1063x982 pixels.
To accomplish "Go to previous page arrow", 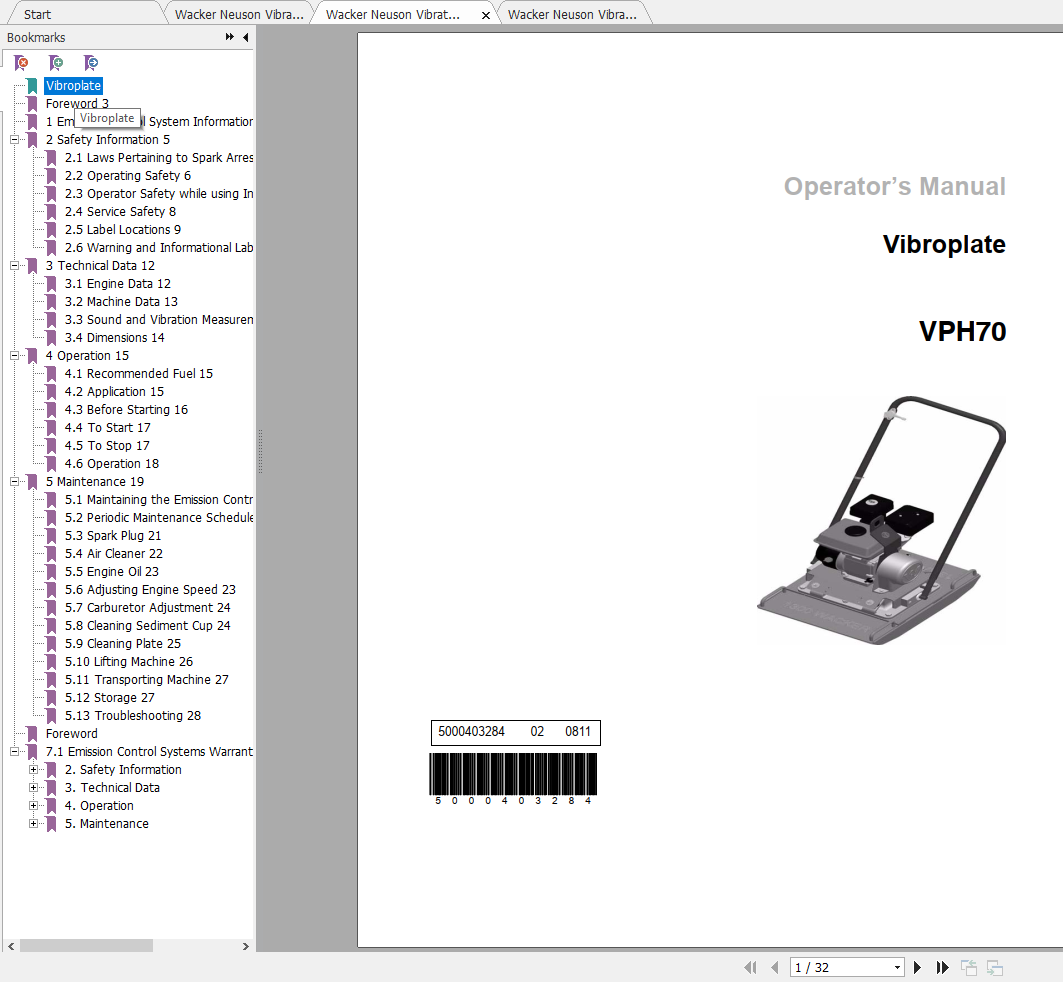I will (775, 967).
